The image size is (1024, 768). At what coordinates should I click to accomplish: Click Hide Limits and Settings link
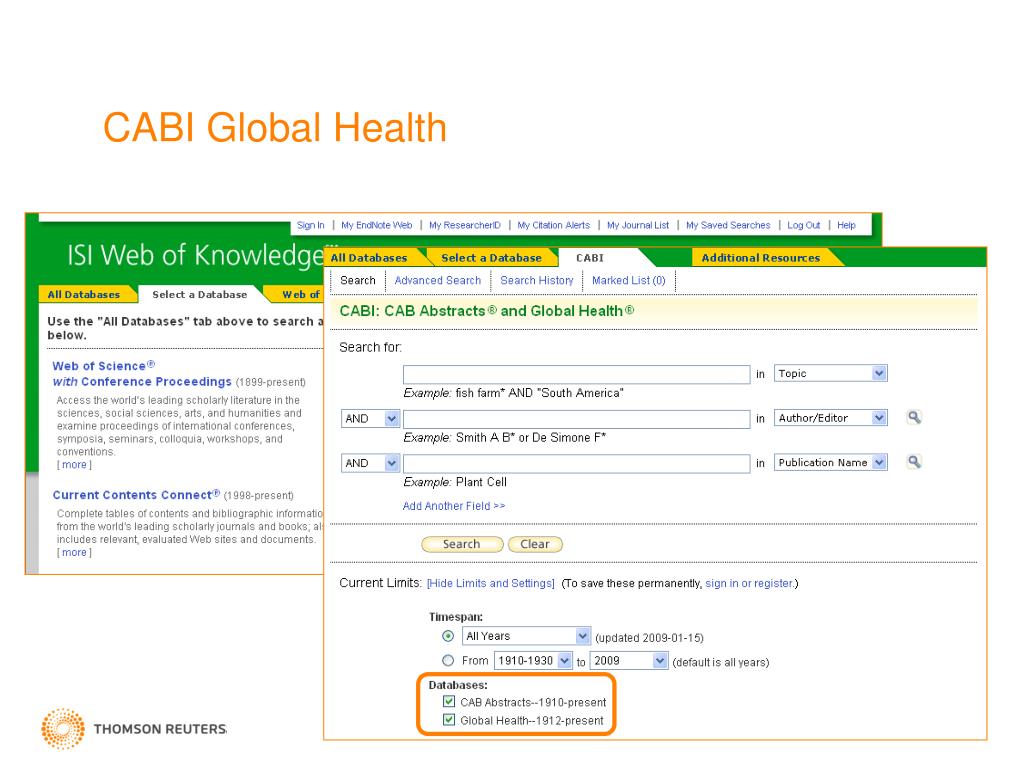coord(490,583)
